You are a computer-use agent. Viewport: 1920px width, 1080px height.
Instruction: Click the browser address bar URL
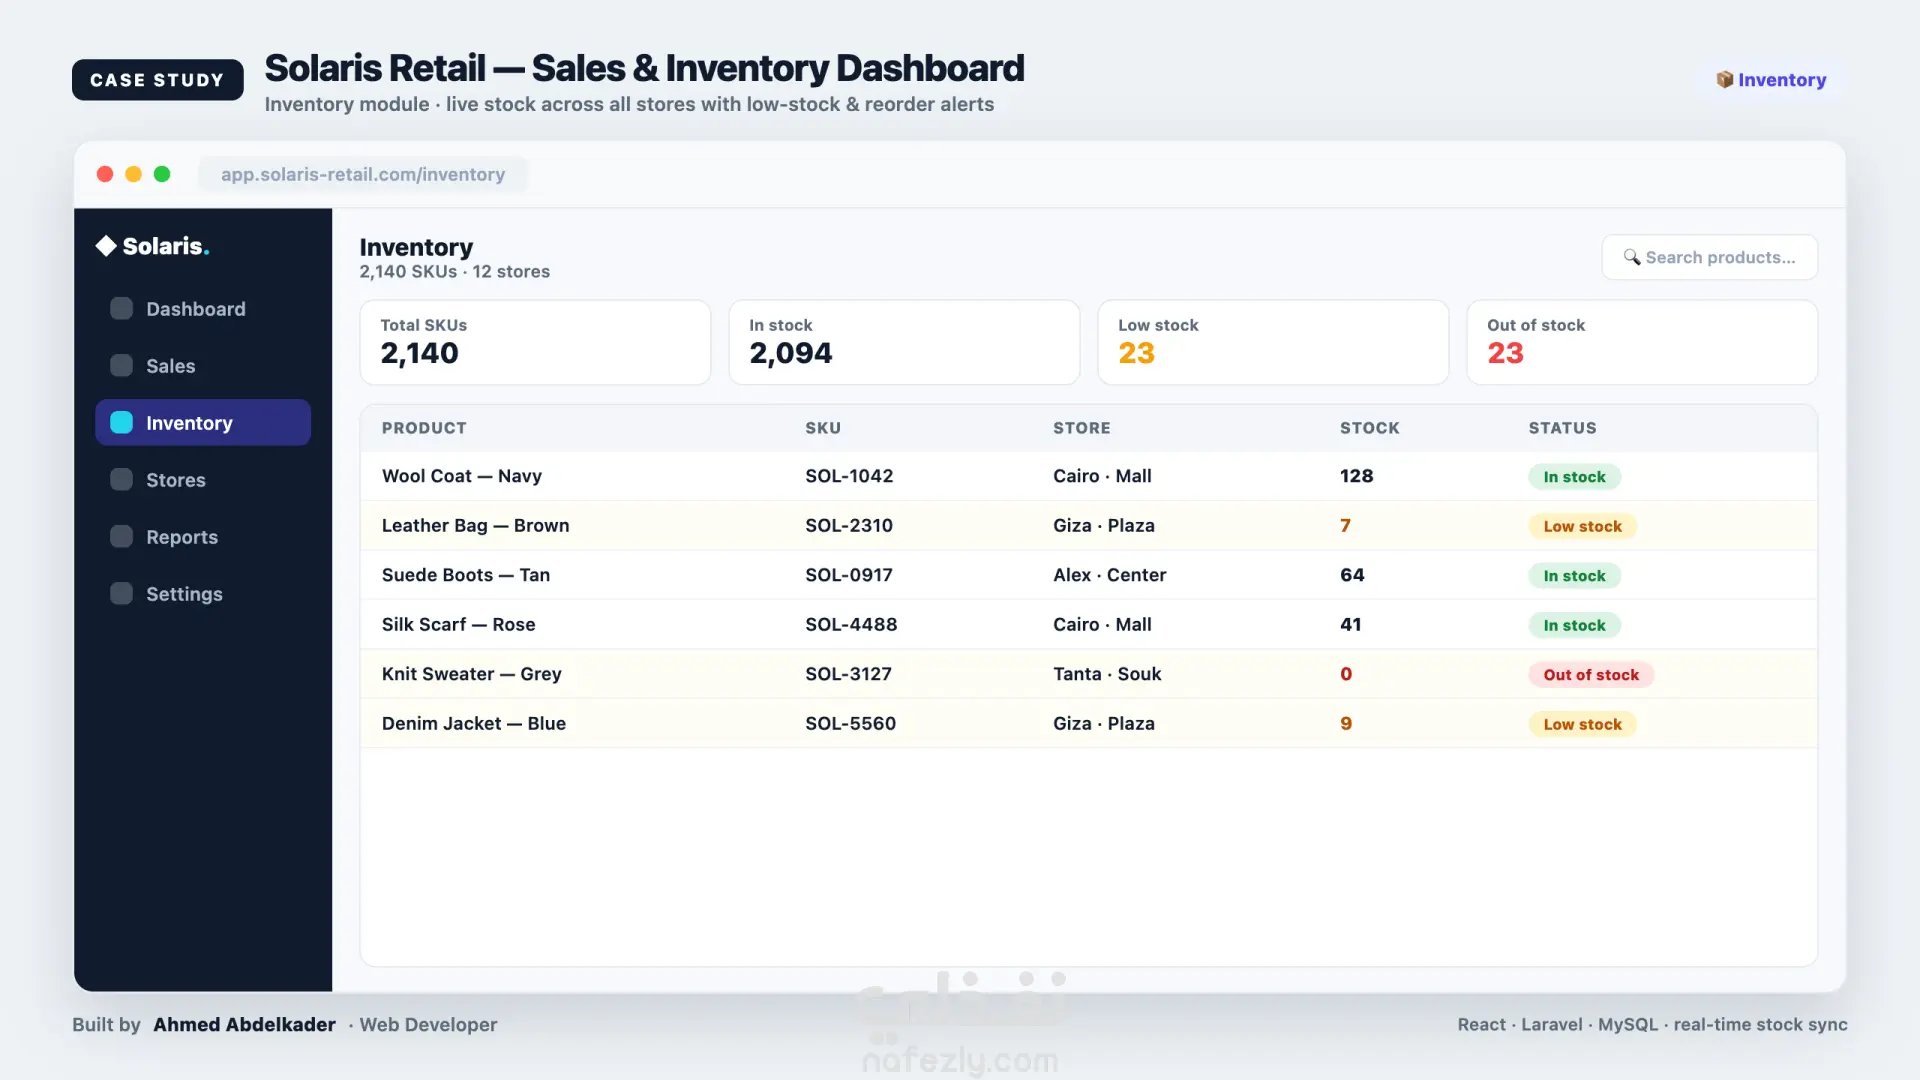click(363, 174)
